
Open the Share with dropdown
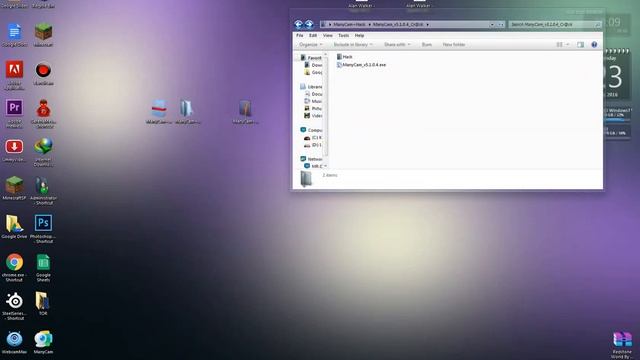[x=397, y=44]
